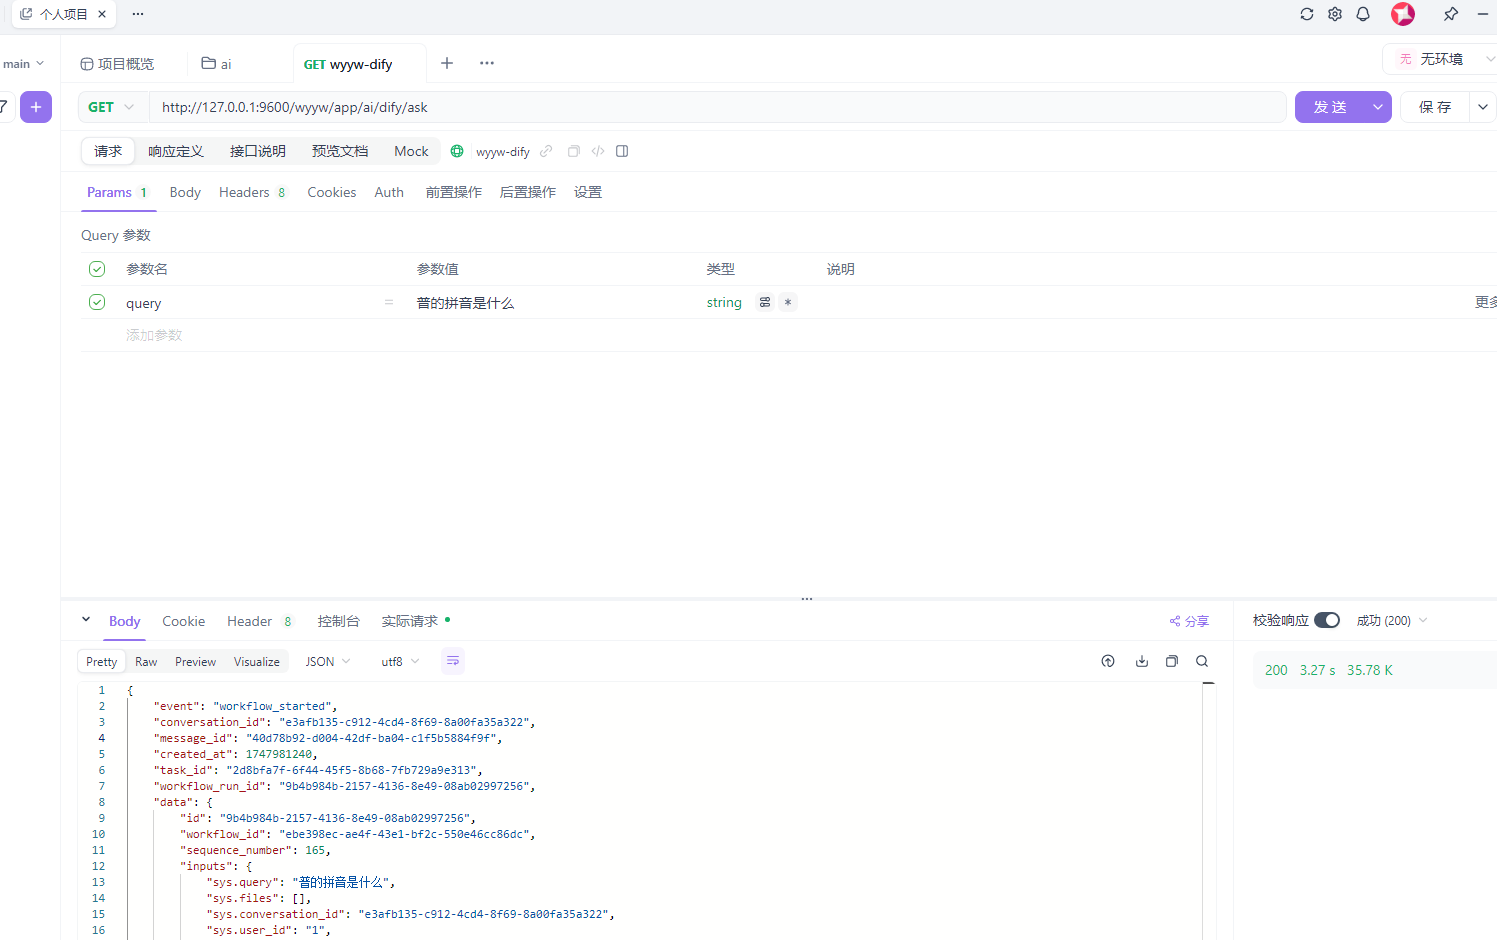
Task: Open the 前置操作 tab
Action: (454, 192)
